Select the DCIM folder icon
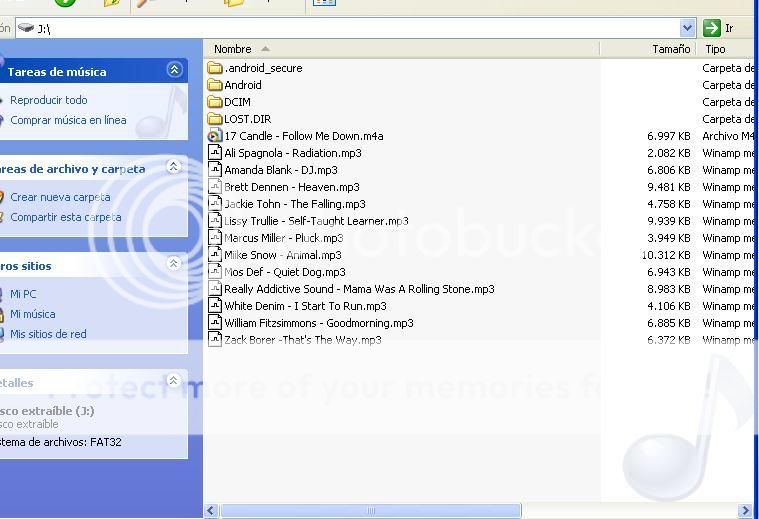The width and height of the screenshot is (759, 519). pyautogui.click(x=214, y=102)
